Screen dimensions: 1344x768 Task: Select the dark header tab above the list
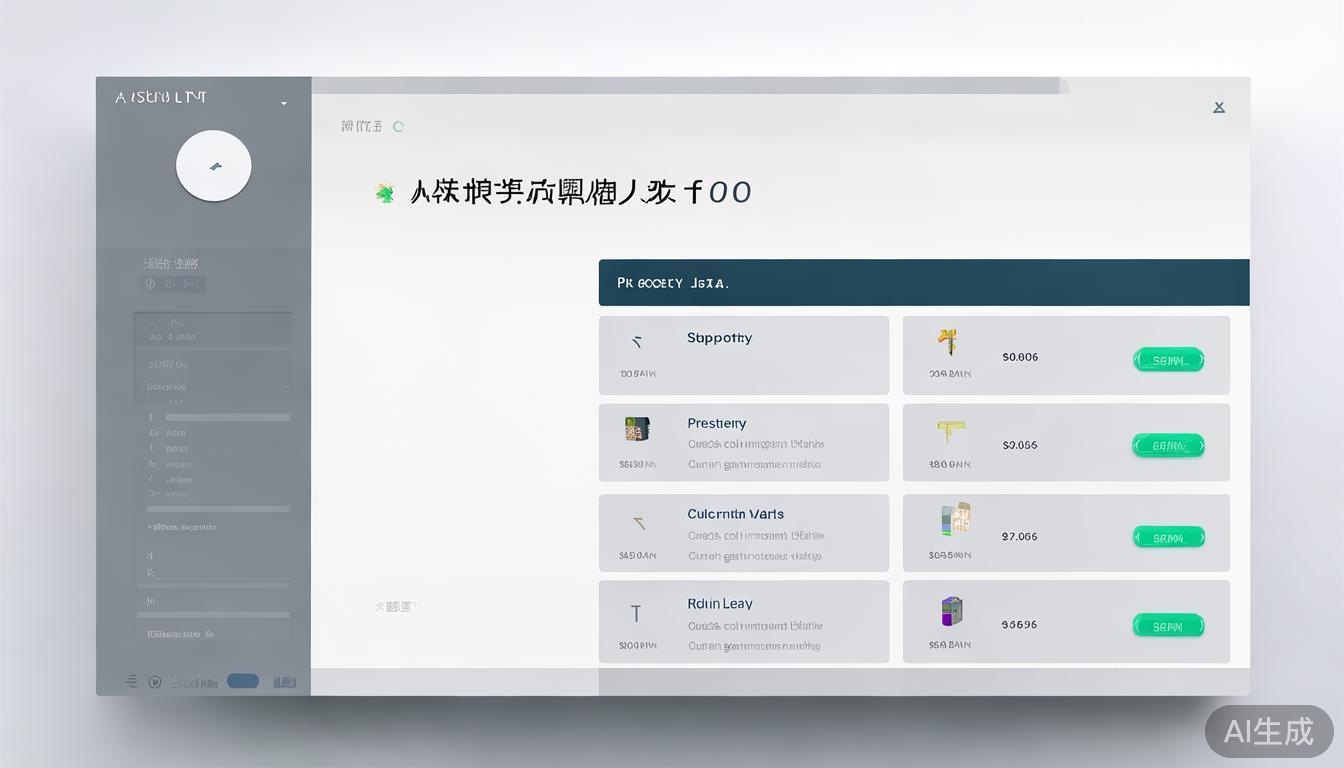click(923, 283)
